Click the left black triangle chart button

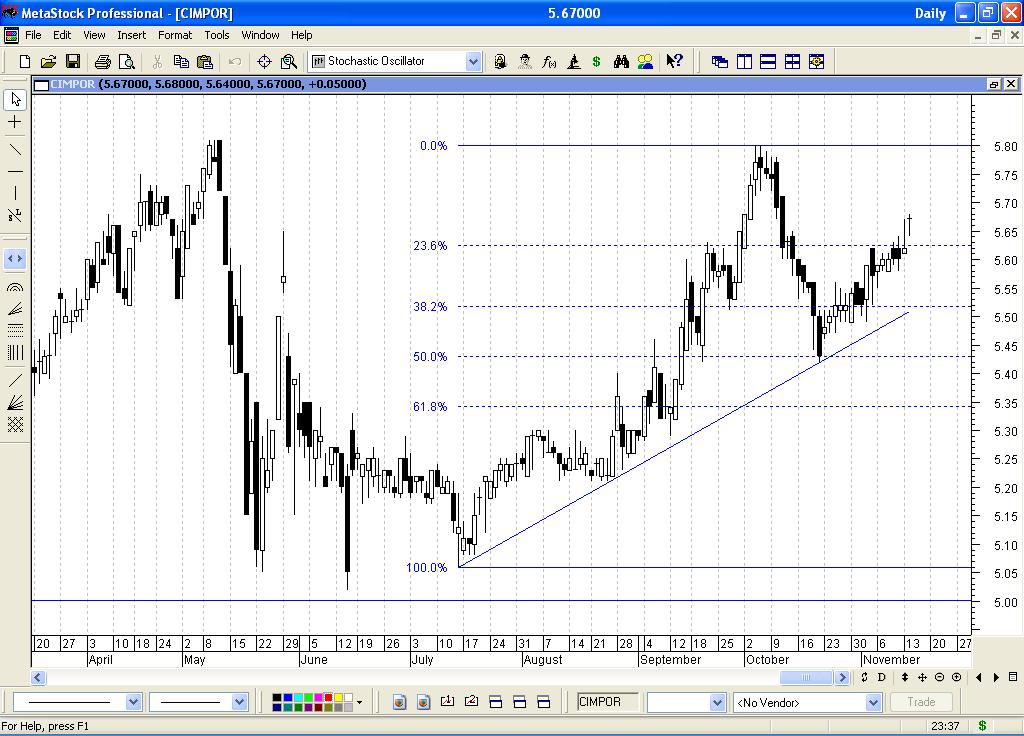[978, 677]
